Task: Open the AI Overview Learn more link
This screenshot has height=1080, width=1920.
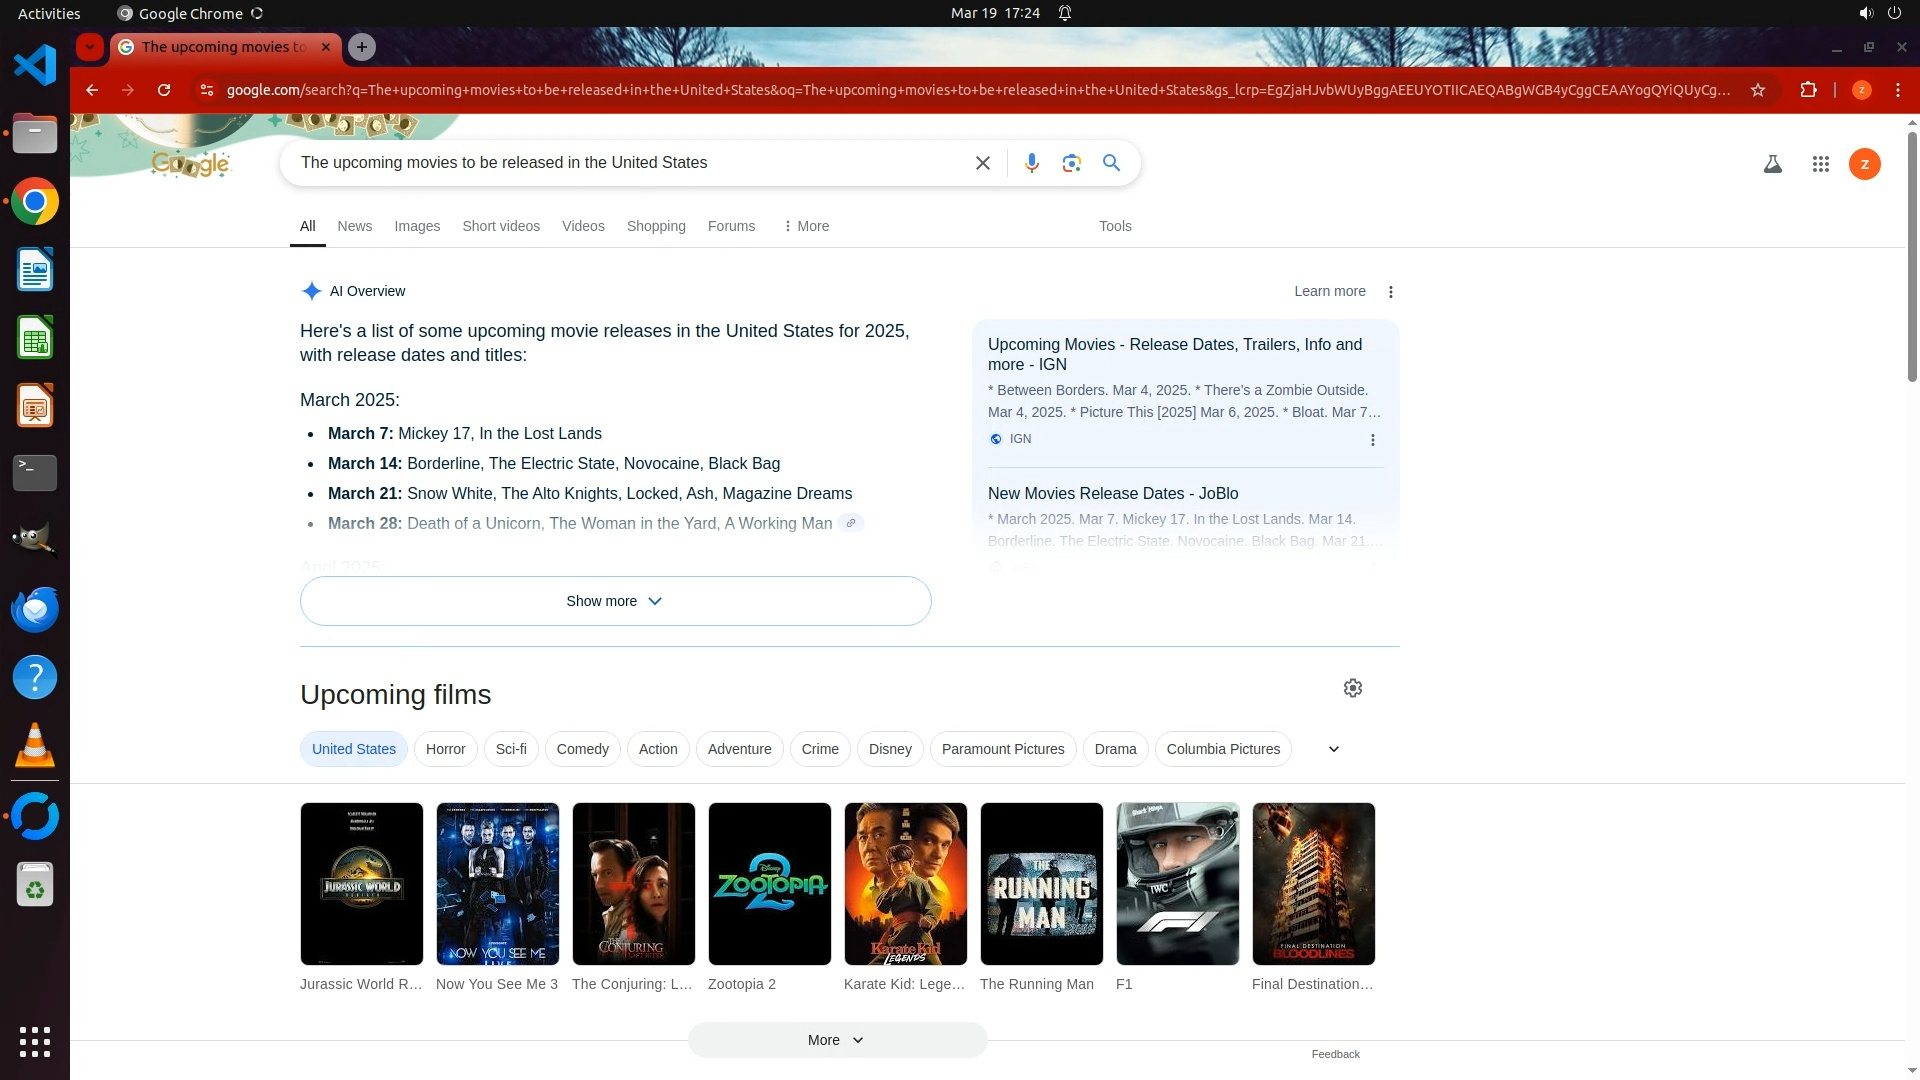Action: tap(1329, 291)
